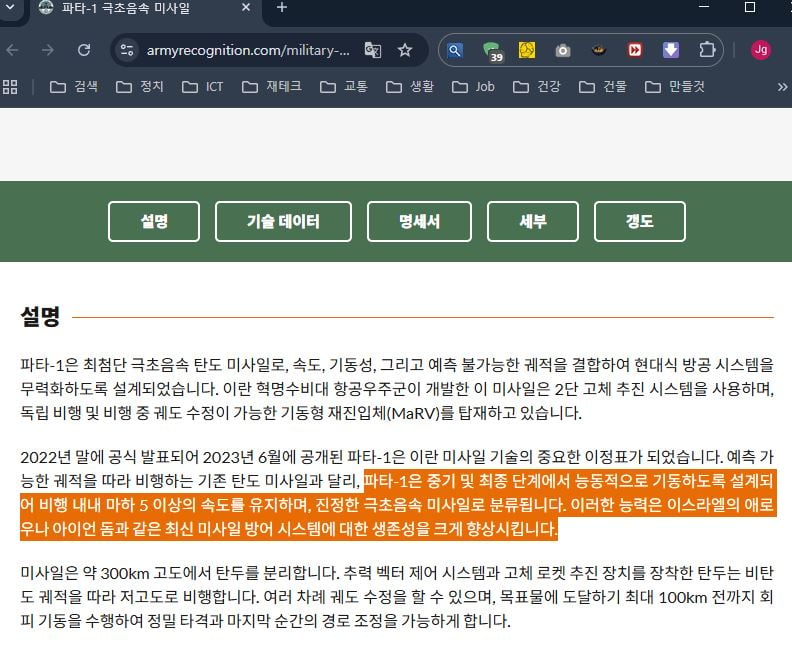Open the tab search dropdown chevron
The image size is (792, 654).
[x=10, y=8]
